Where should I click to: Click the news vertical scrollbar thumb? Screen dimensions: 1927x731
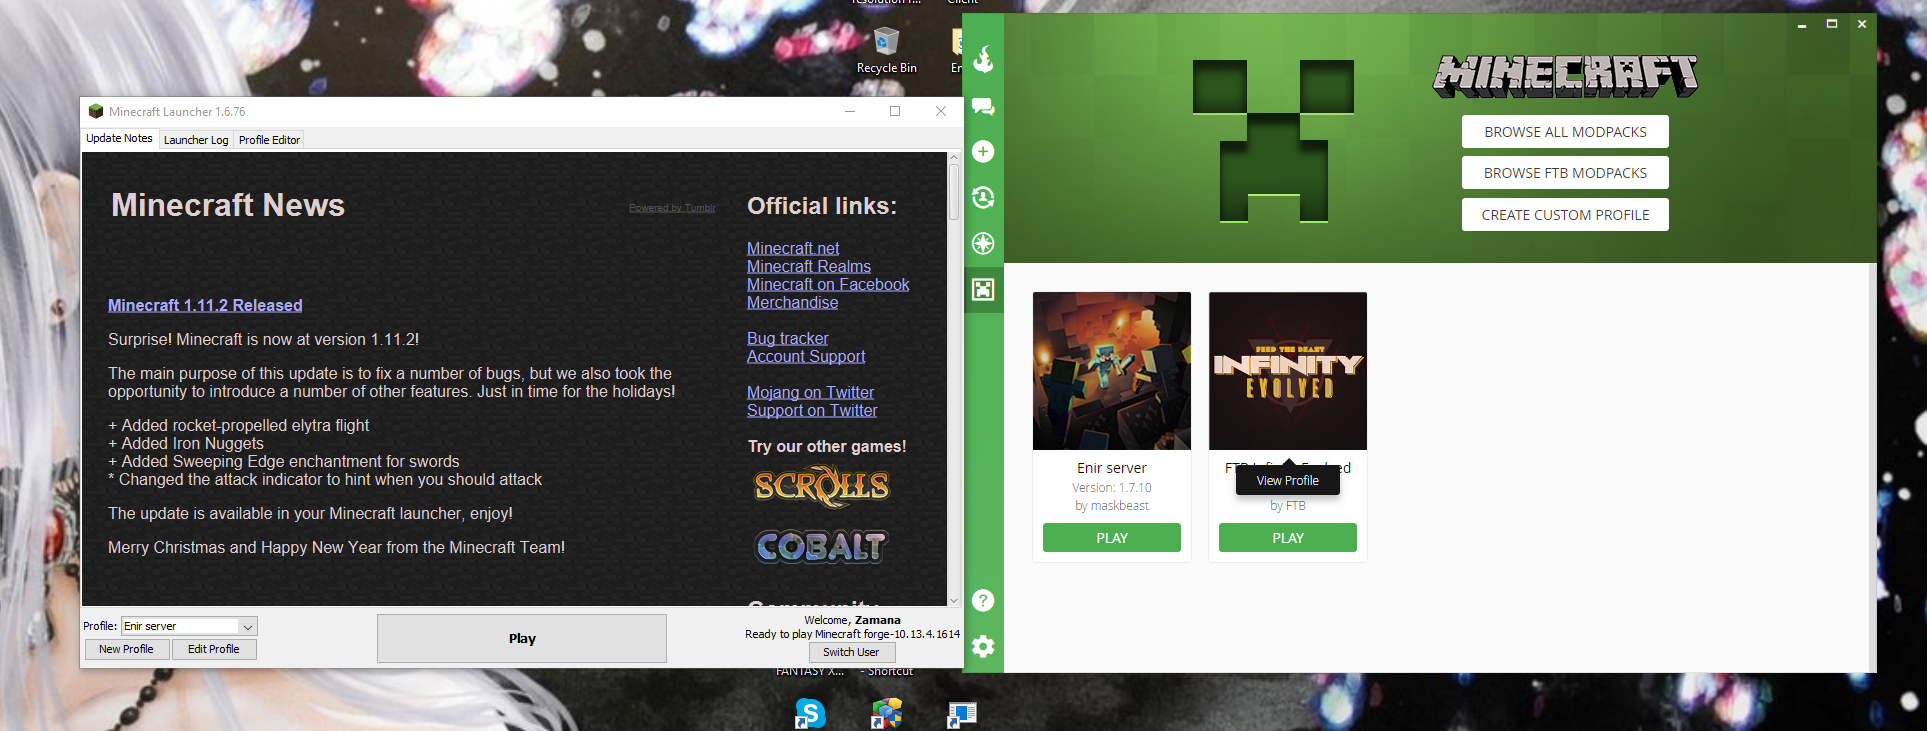(954, 192)
